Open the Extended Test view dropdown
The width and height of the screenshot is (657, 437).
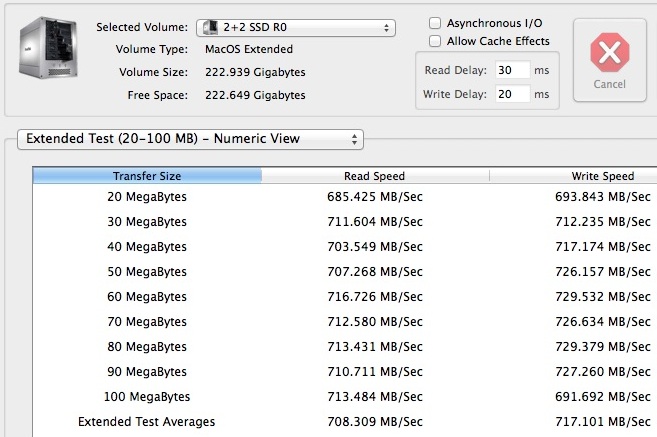coord(190,139)
